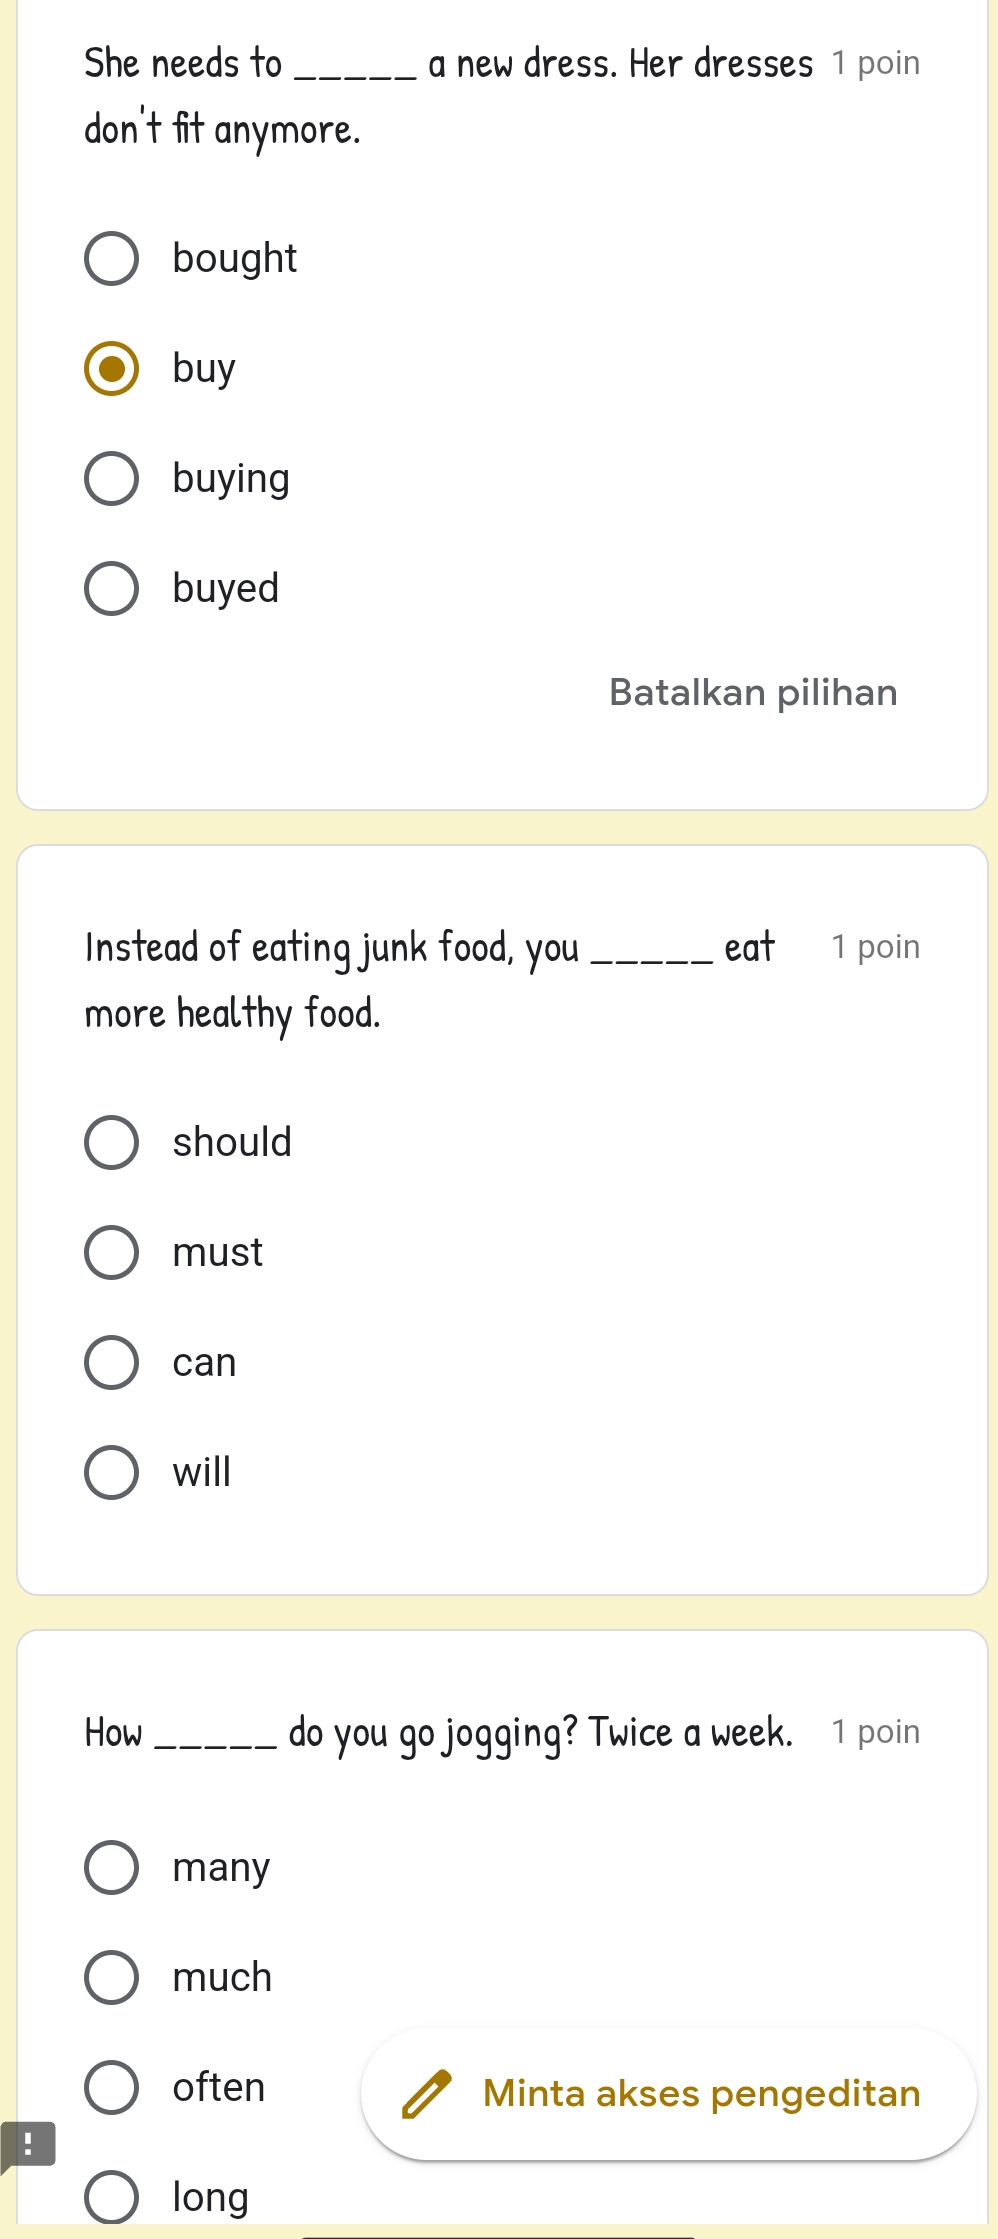Viewport: 998px width, 2239px height.
Task: Select the 'bought' answer option
Action: click(x=111, y=259)
